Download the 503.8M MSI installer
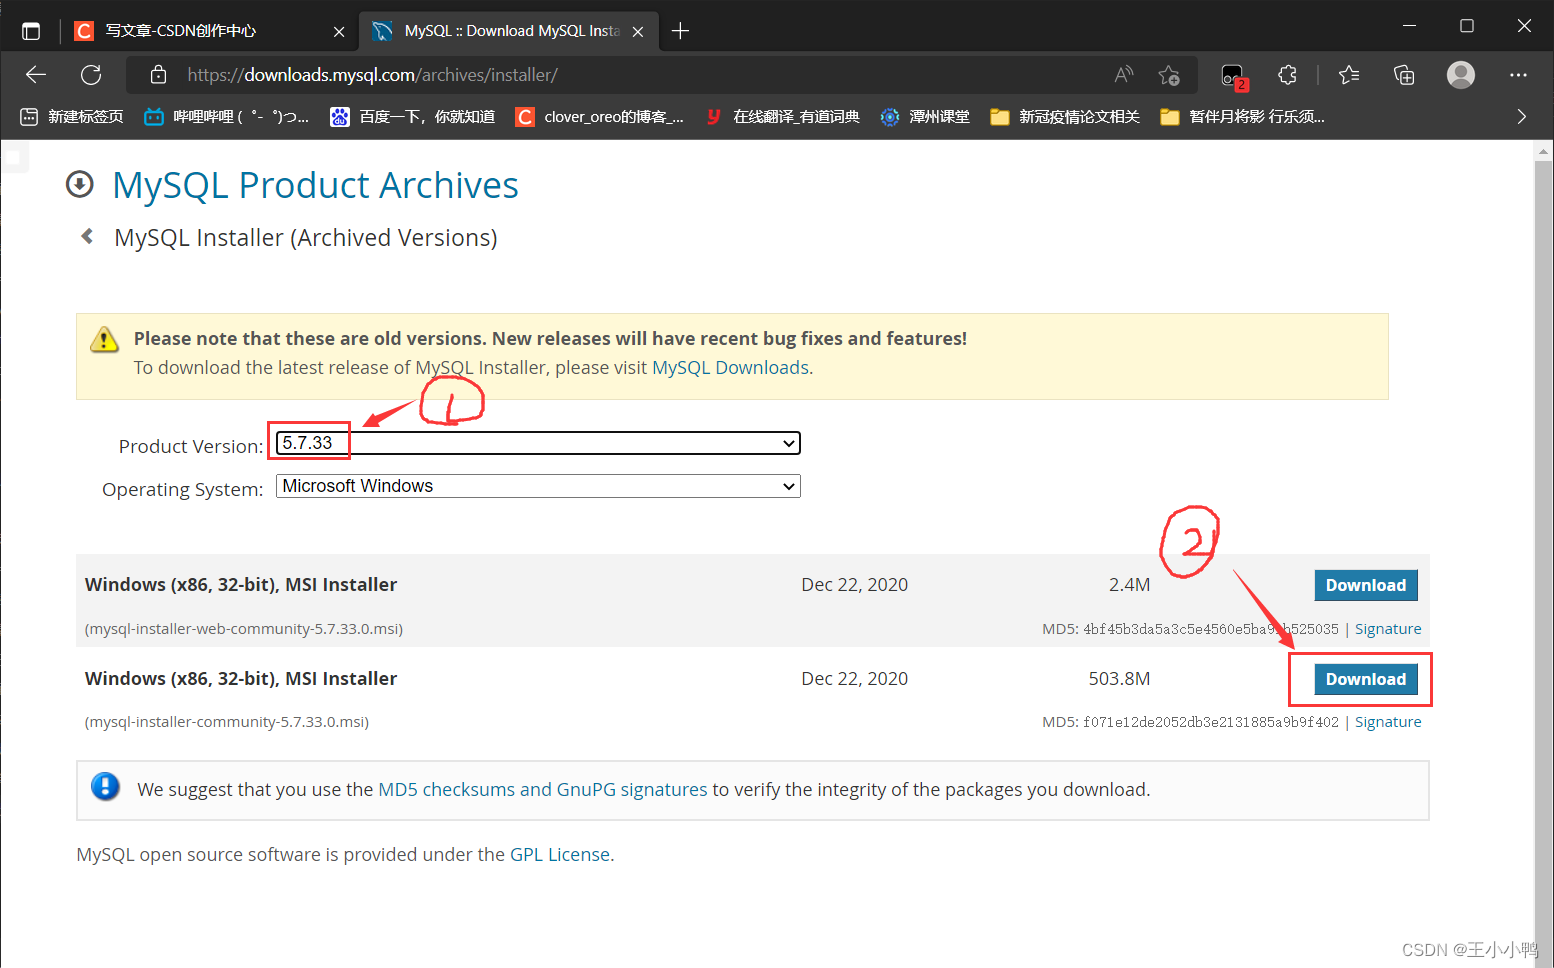Viewport: 1554px width, 968px height. (1365, 679)
